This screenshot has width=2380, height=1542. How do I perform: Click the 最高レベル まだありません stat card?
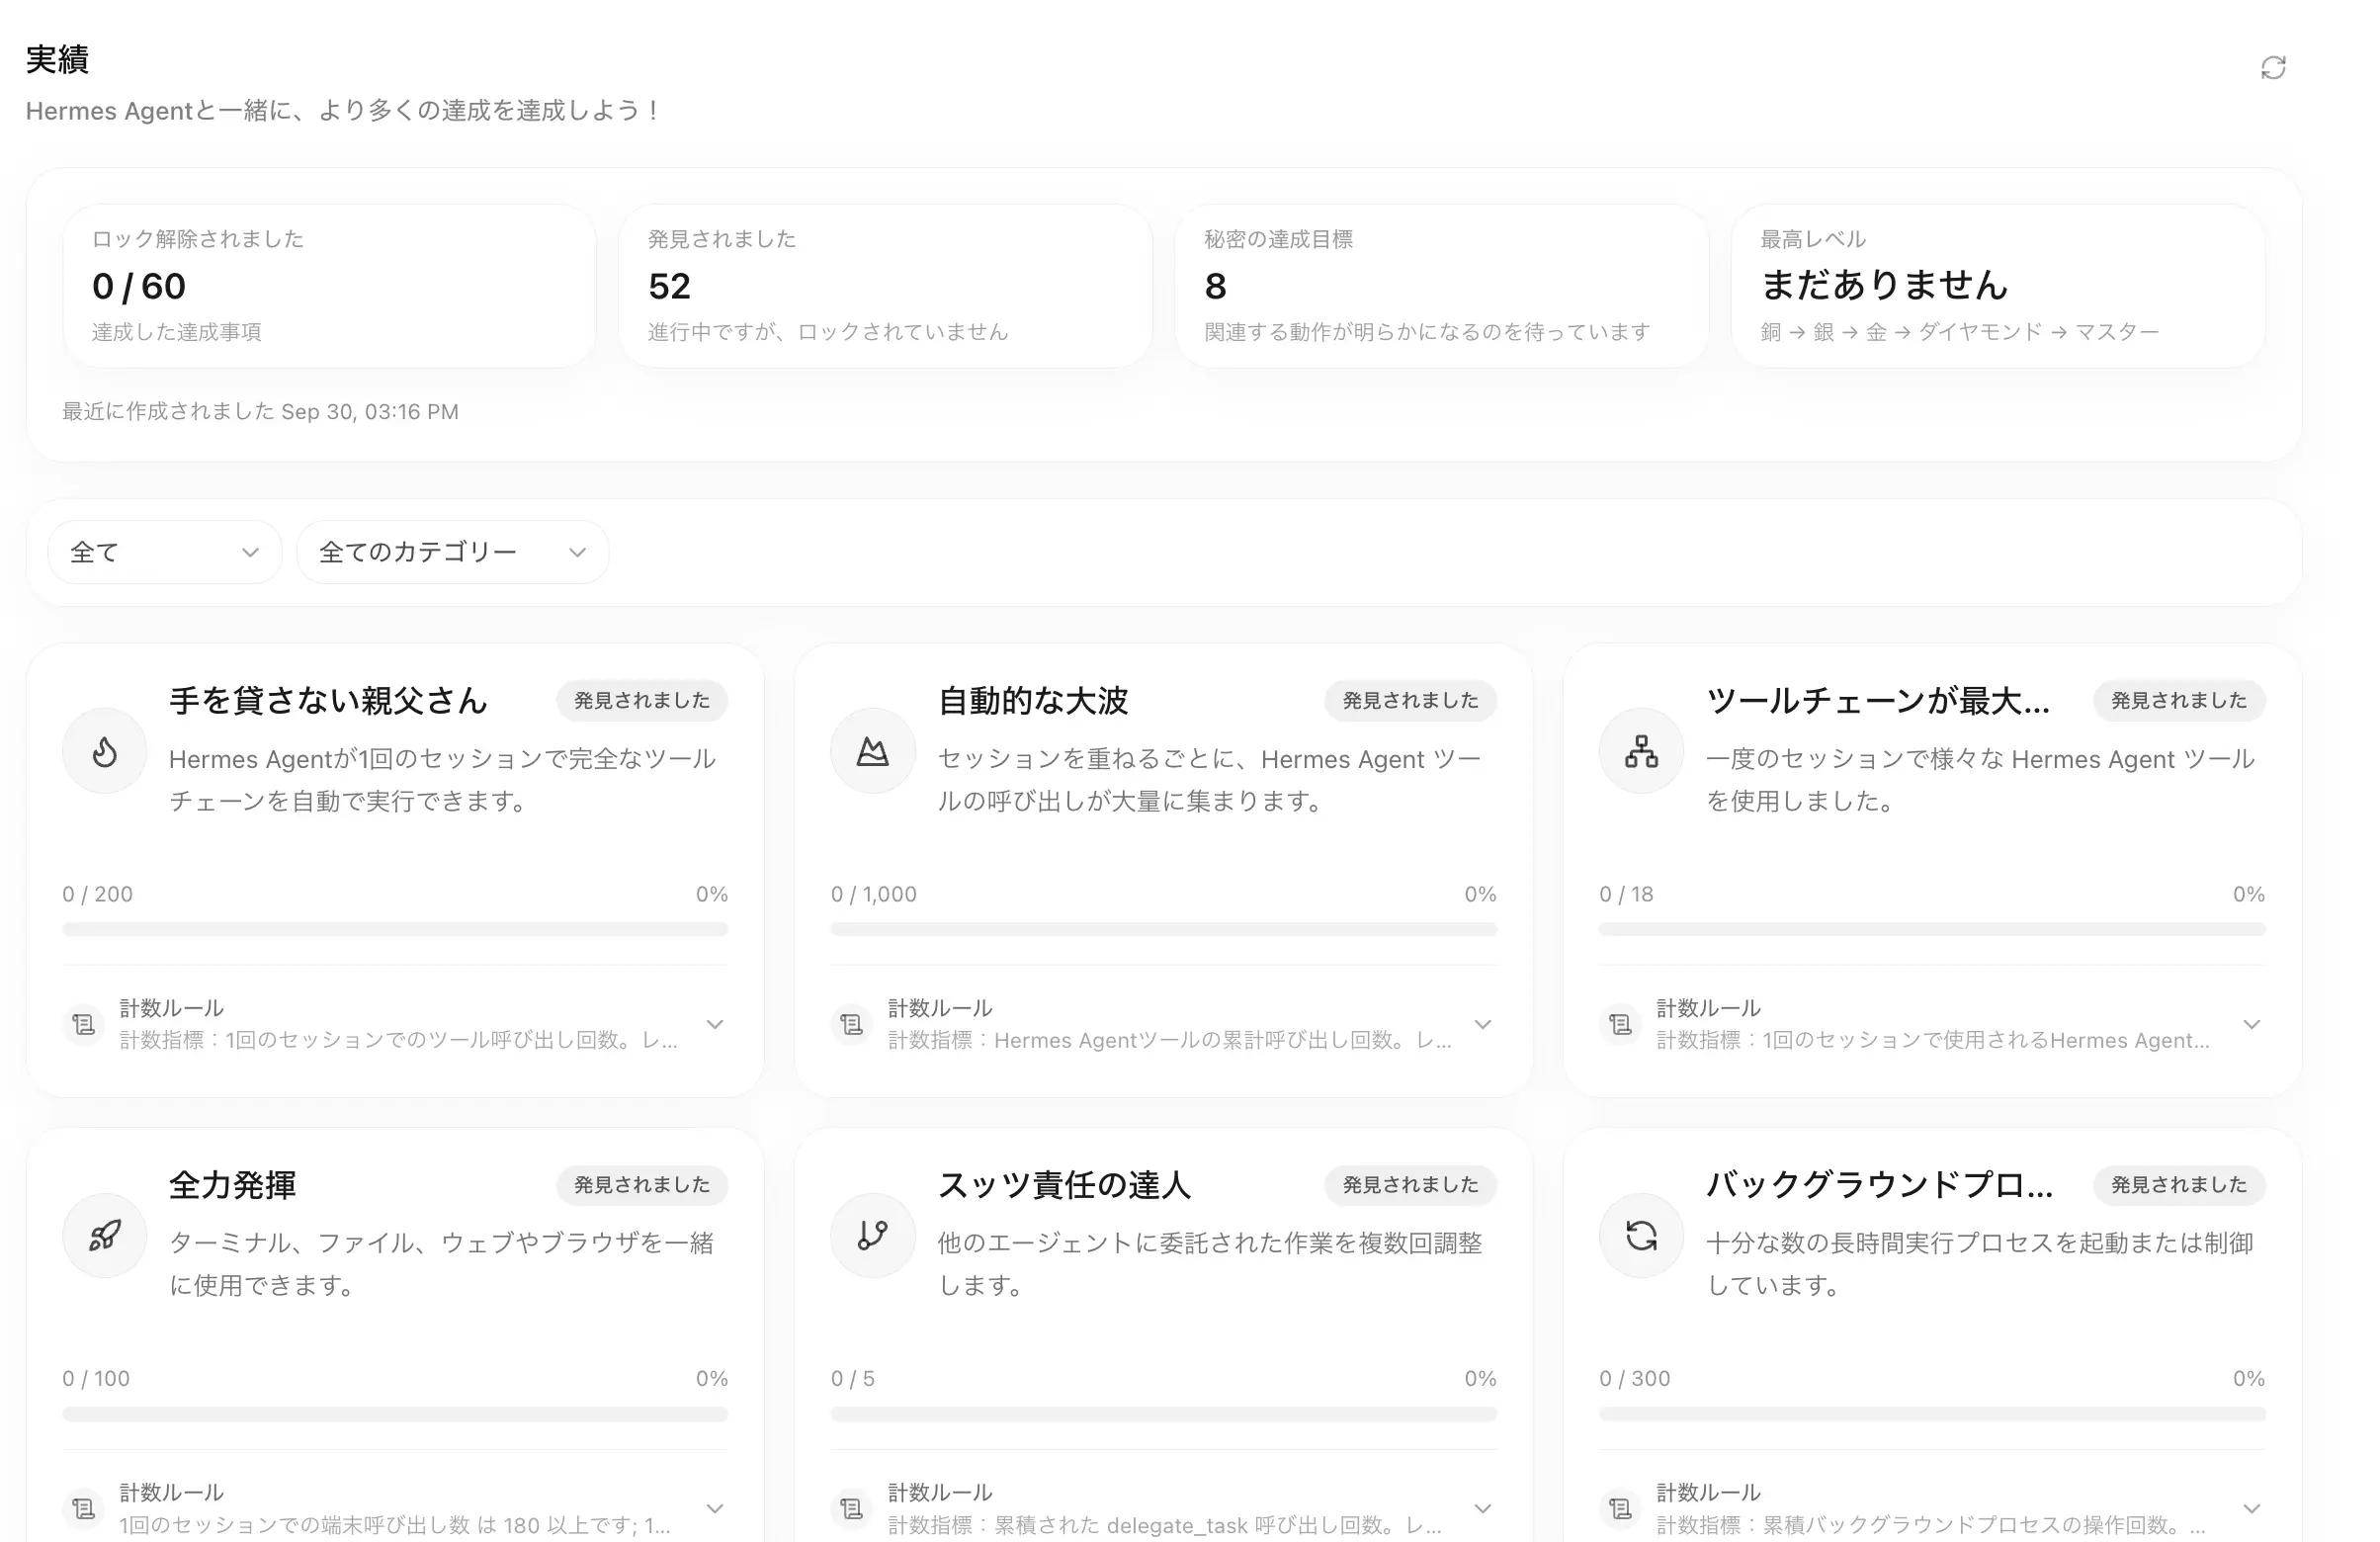1998,286
